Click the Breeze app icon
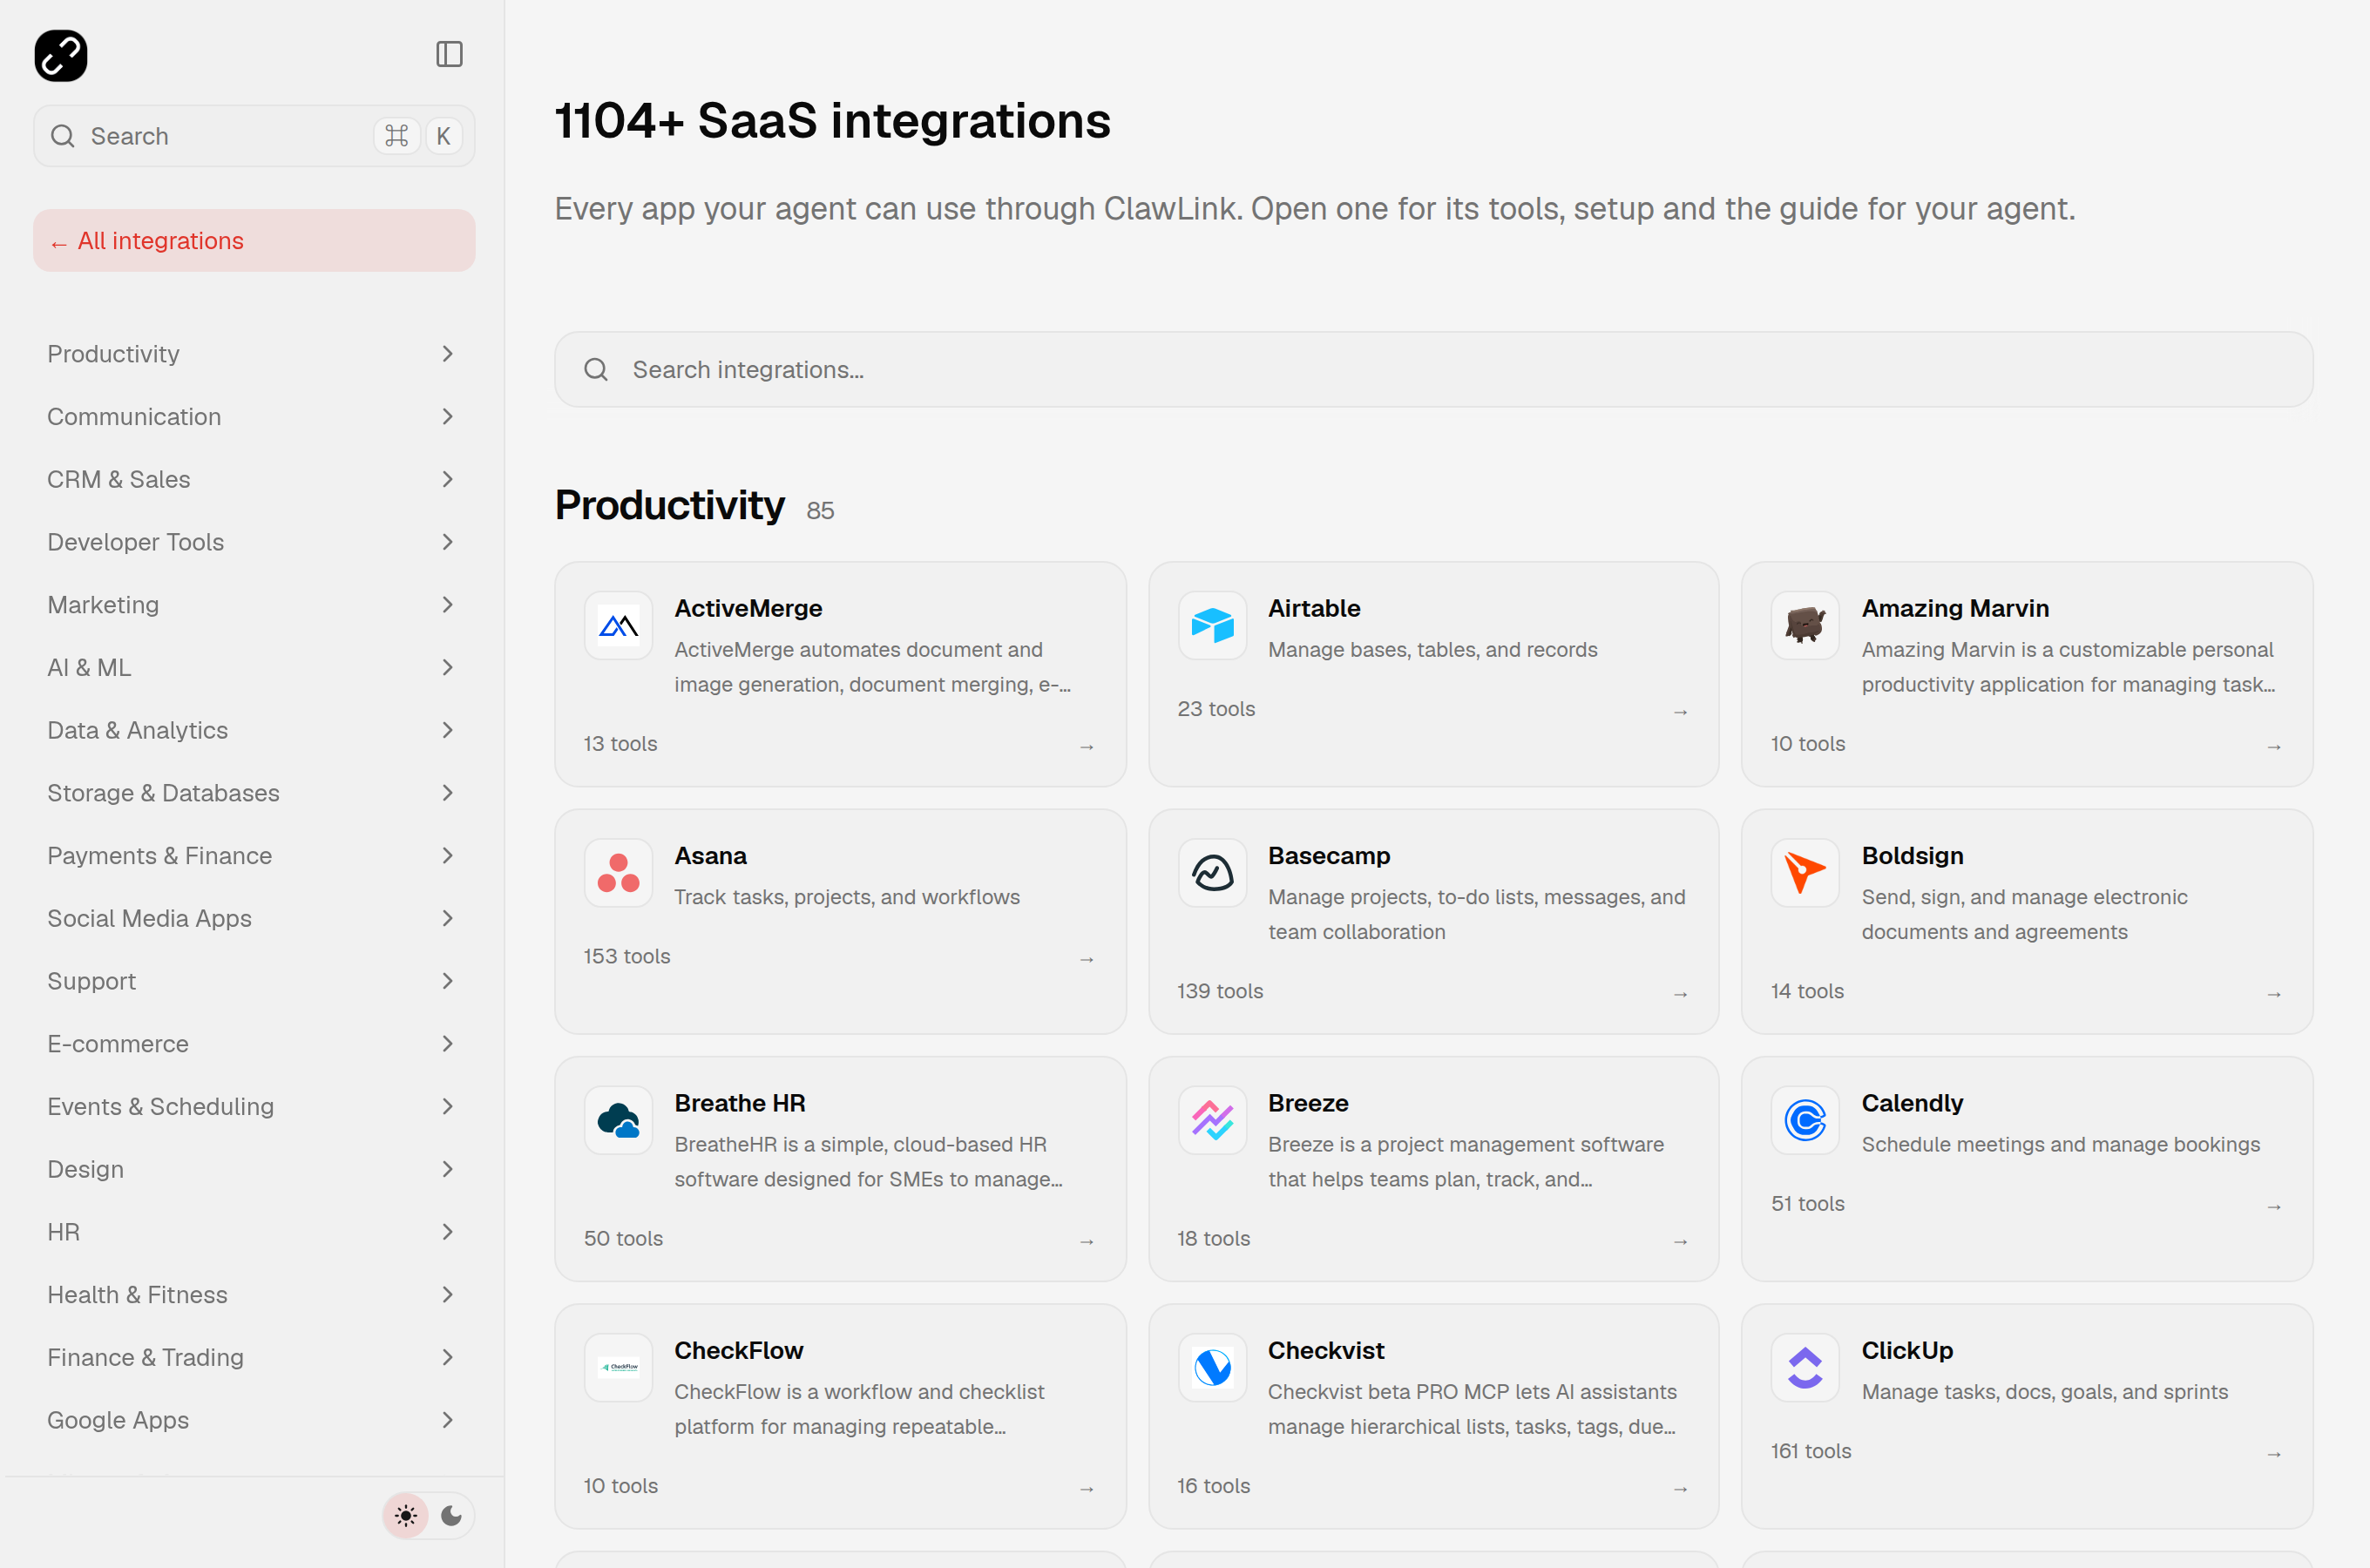The image size is (2370, 1568). coord(1212,1120)
